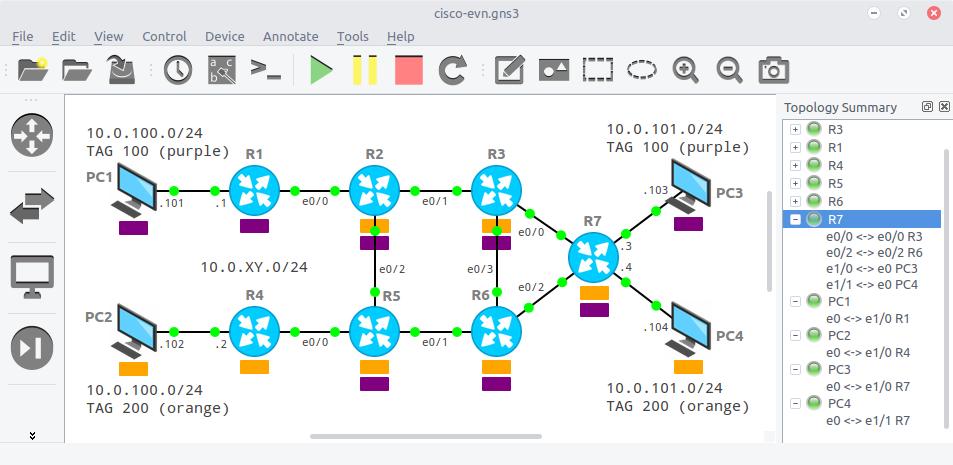This screenshot has width=953, height=465.
Task: Add a note using the annotate icon
Action: [x=509, y=70]
